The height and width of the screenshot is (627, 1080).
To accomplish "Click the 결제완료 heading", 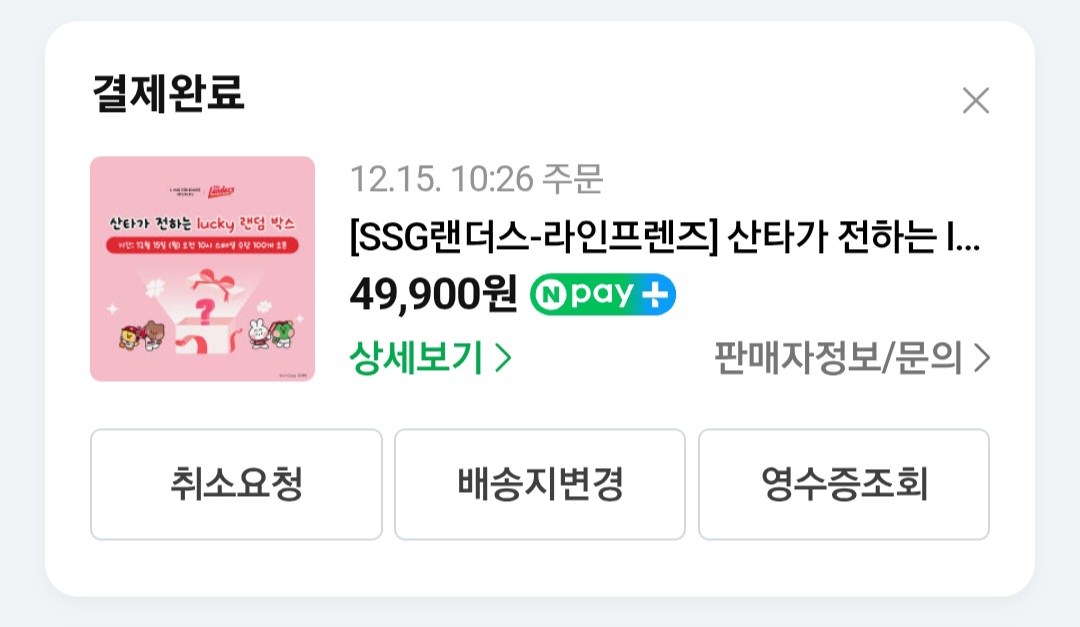I will click(169, 94).
